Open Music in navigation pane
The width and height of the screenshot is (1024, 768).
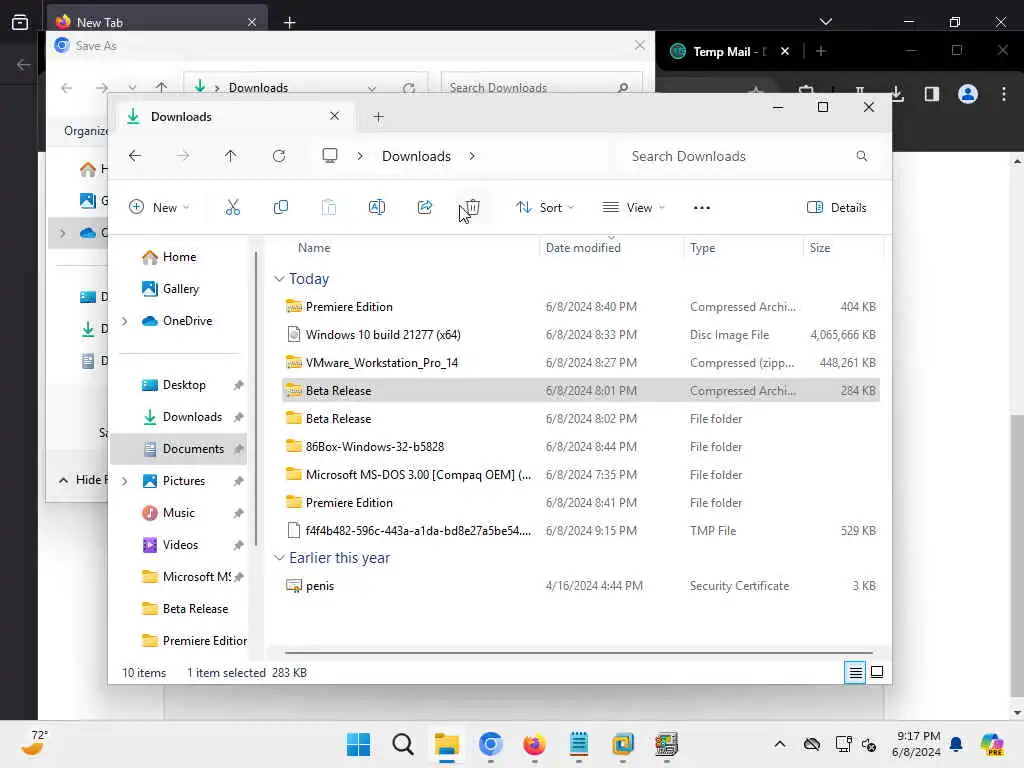(168, 513)
